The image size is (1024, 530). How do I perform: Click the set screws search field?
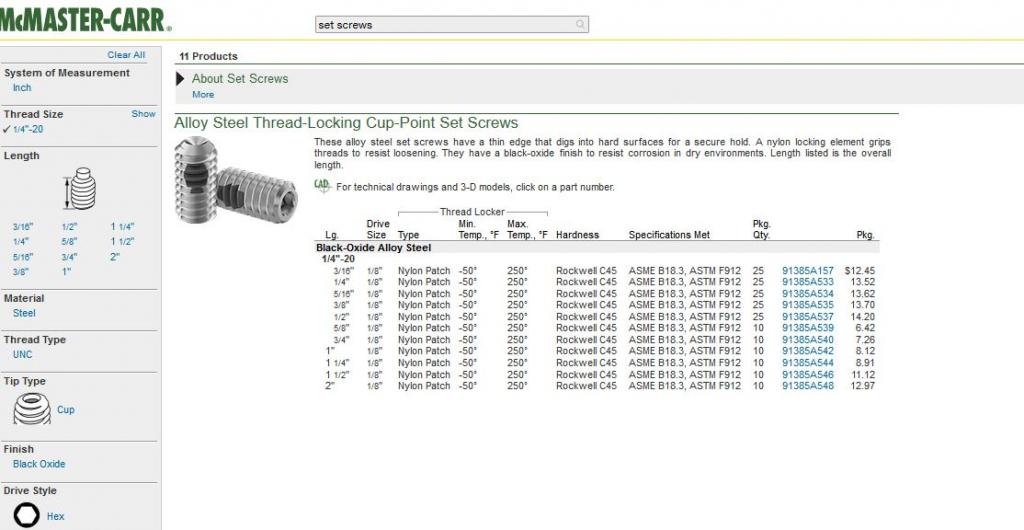(452, 25)
